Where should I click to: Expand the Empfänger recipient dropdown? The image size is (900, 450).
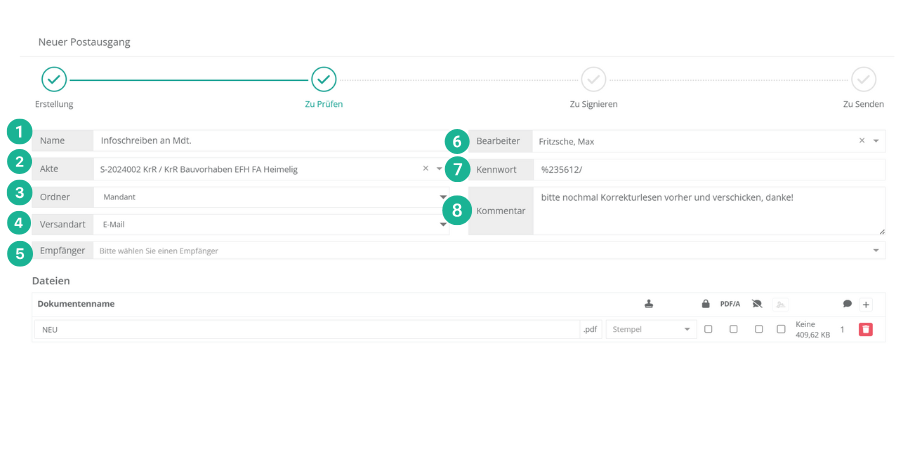coord(876,251)
